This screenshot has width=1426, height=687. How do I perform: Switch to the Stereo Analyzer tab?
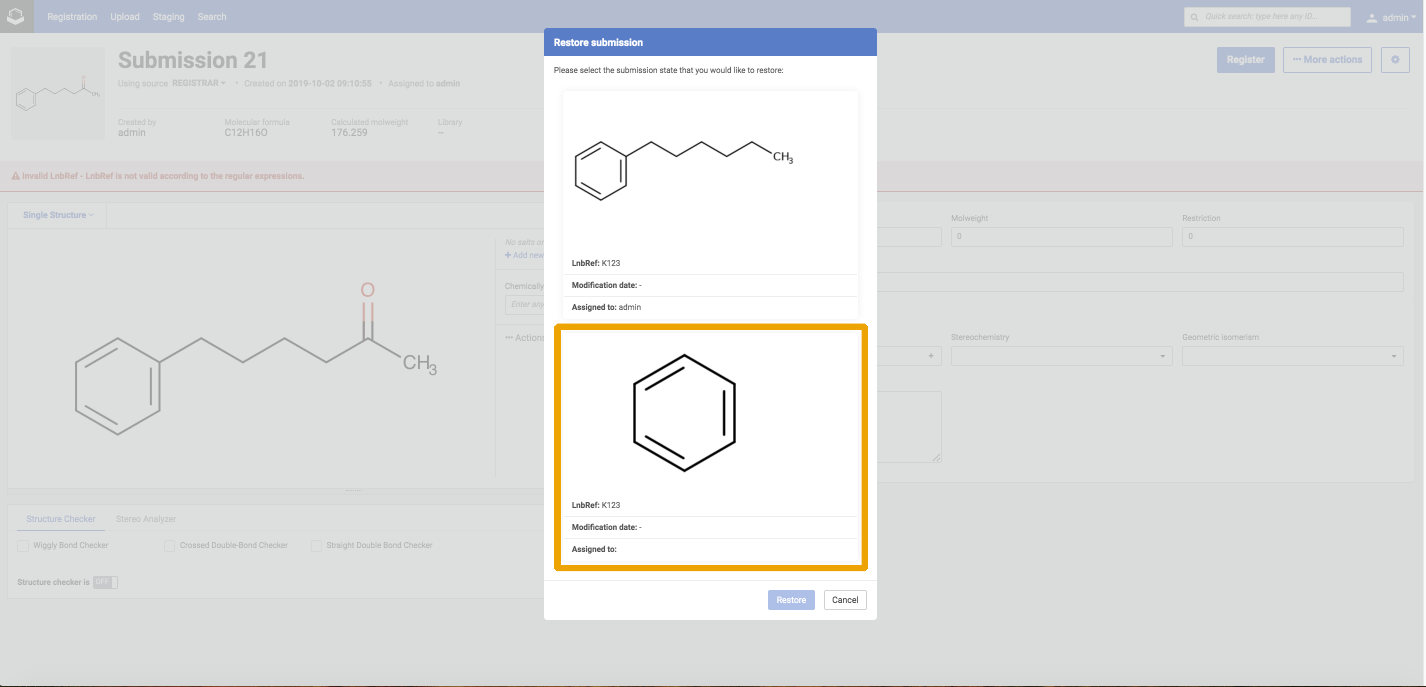pyautogui.click(x=146, y=519)
